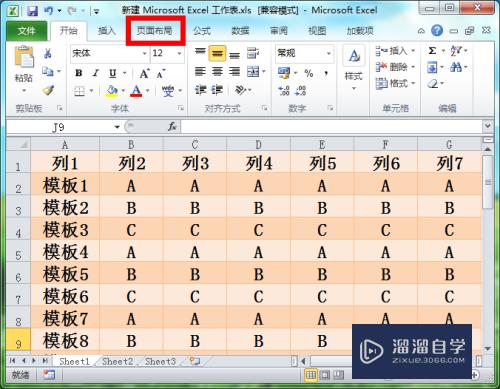
Task: Switch to the Formulas (公式) tab
Action: pos(202,31)
